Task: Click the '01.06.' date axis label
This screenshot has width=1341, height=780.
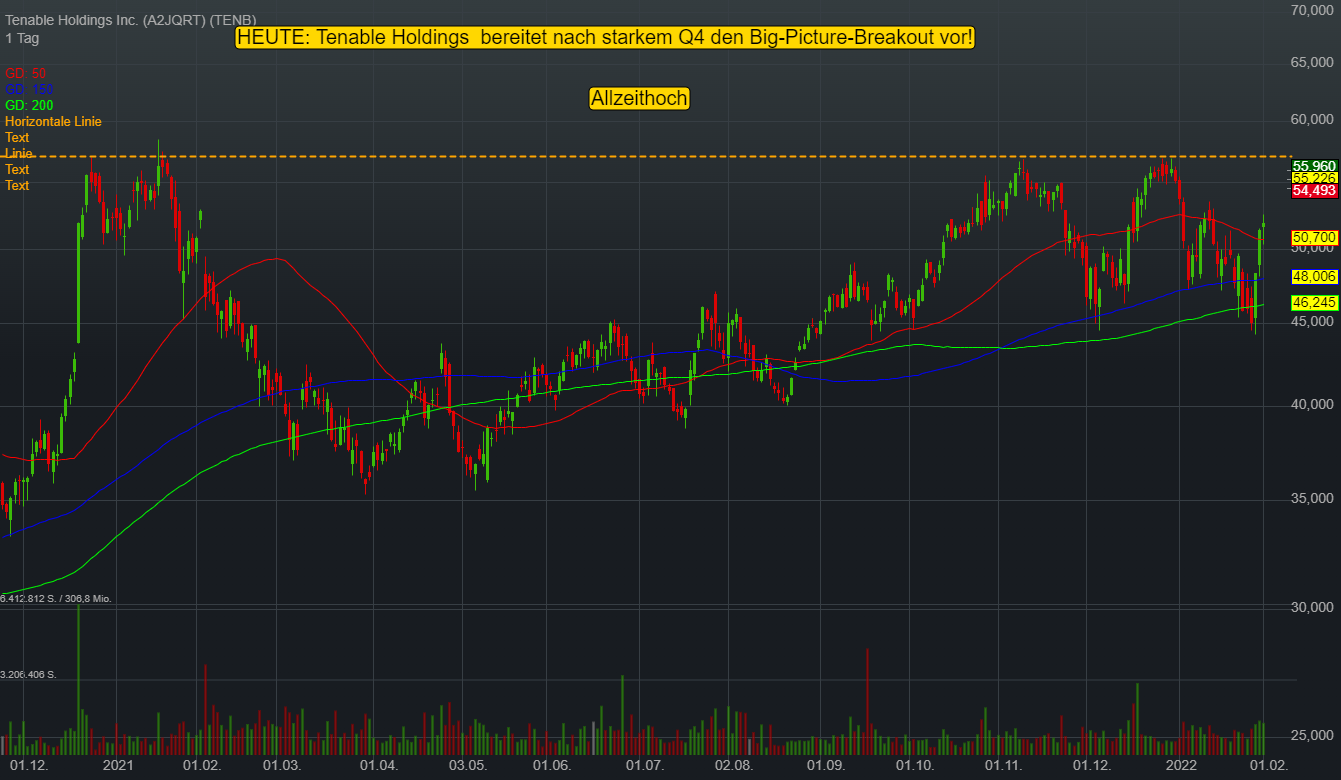Action: pyautogui.click(x=551, y=766)
